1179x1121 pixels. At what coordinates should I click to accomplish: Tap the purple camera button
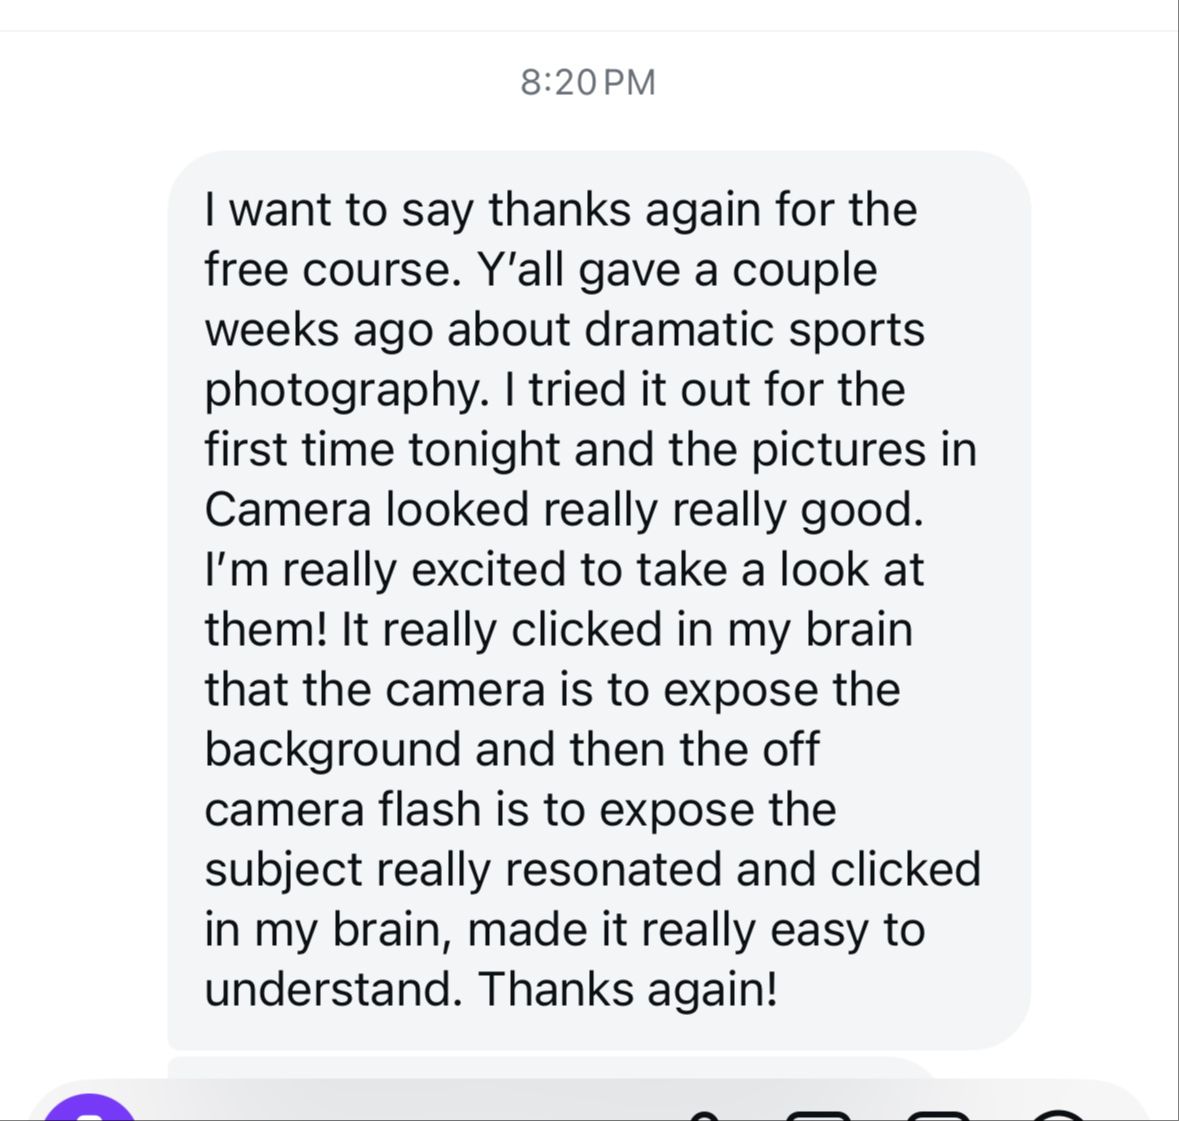coord(89,1110)
